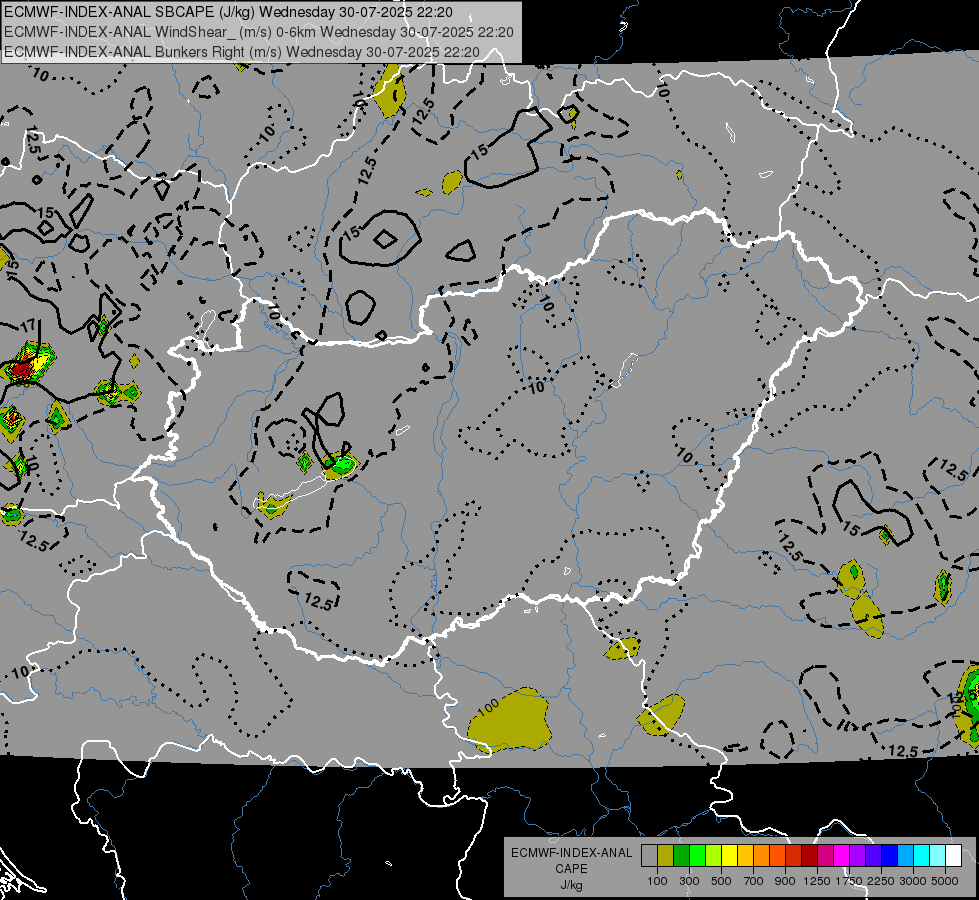Click the pure yellow legend swatch
The width and height of the screenshot is (979, 900).
point(729,856)
